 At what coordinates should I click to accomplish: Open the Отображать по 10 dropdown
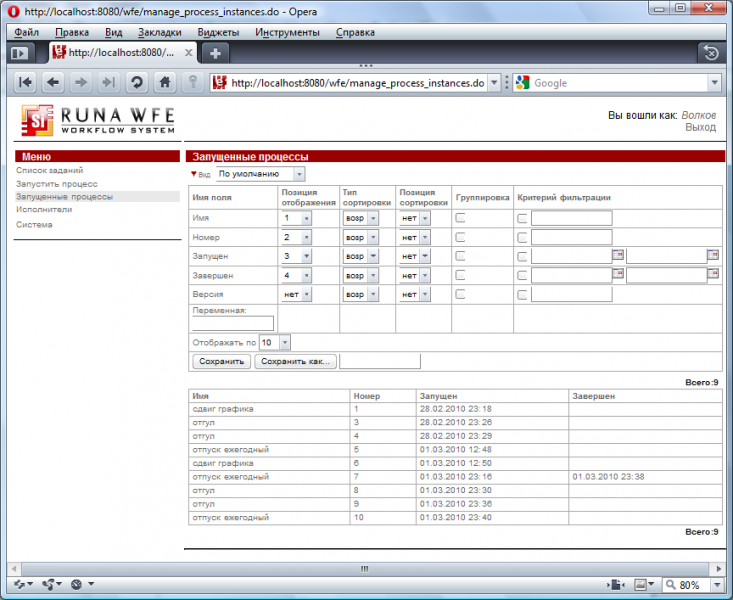pos(275,343)
